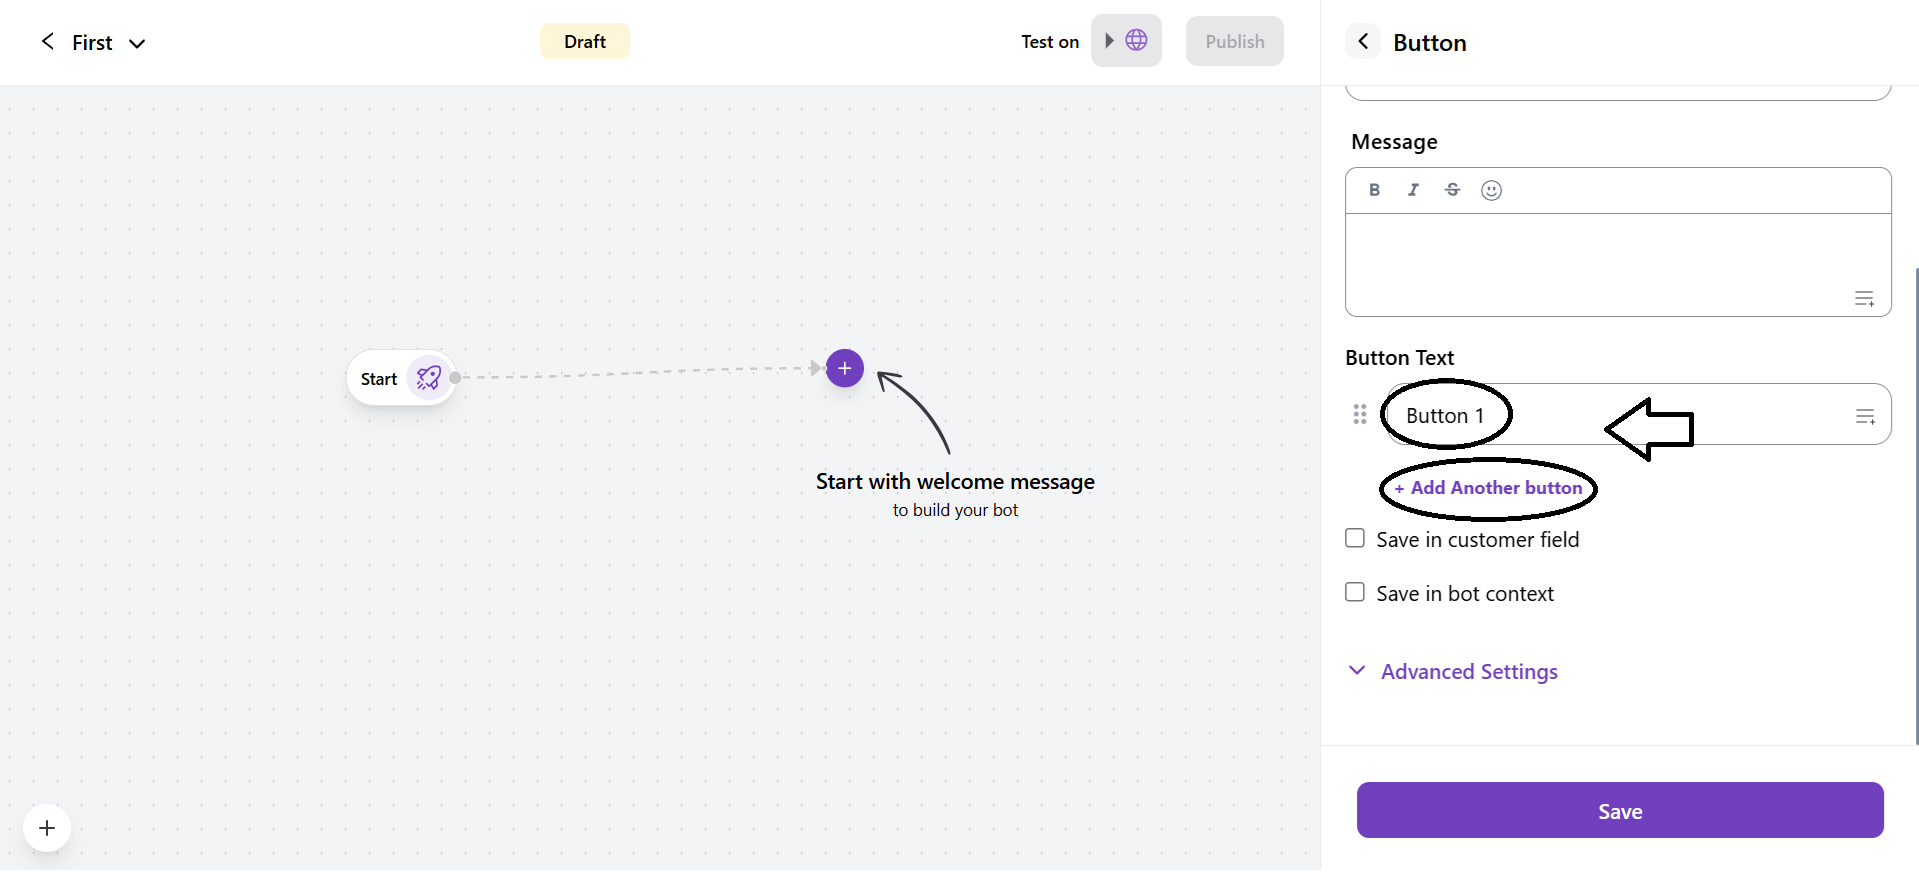Screen dimensions: 1919x873
Task: Click the rocket icon on Start node
Action: (x=429, y=378)
